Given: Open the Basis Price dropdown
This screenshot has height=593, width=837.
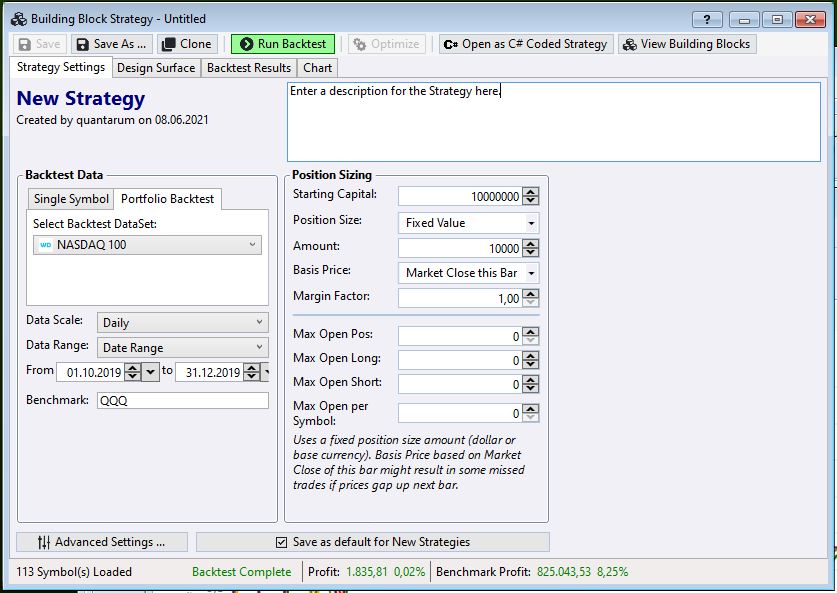Looking at the screenshot, I should 531,273.
